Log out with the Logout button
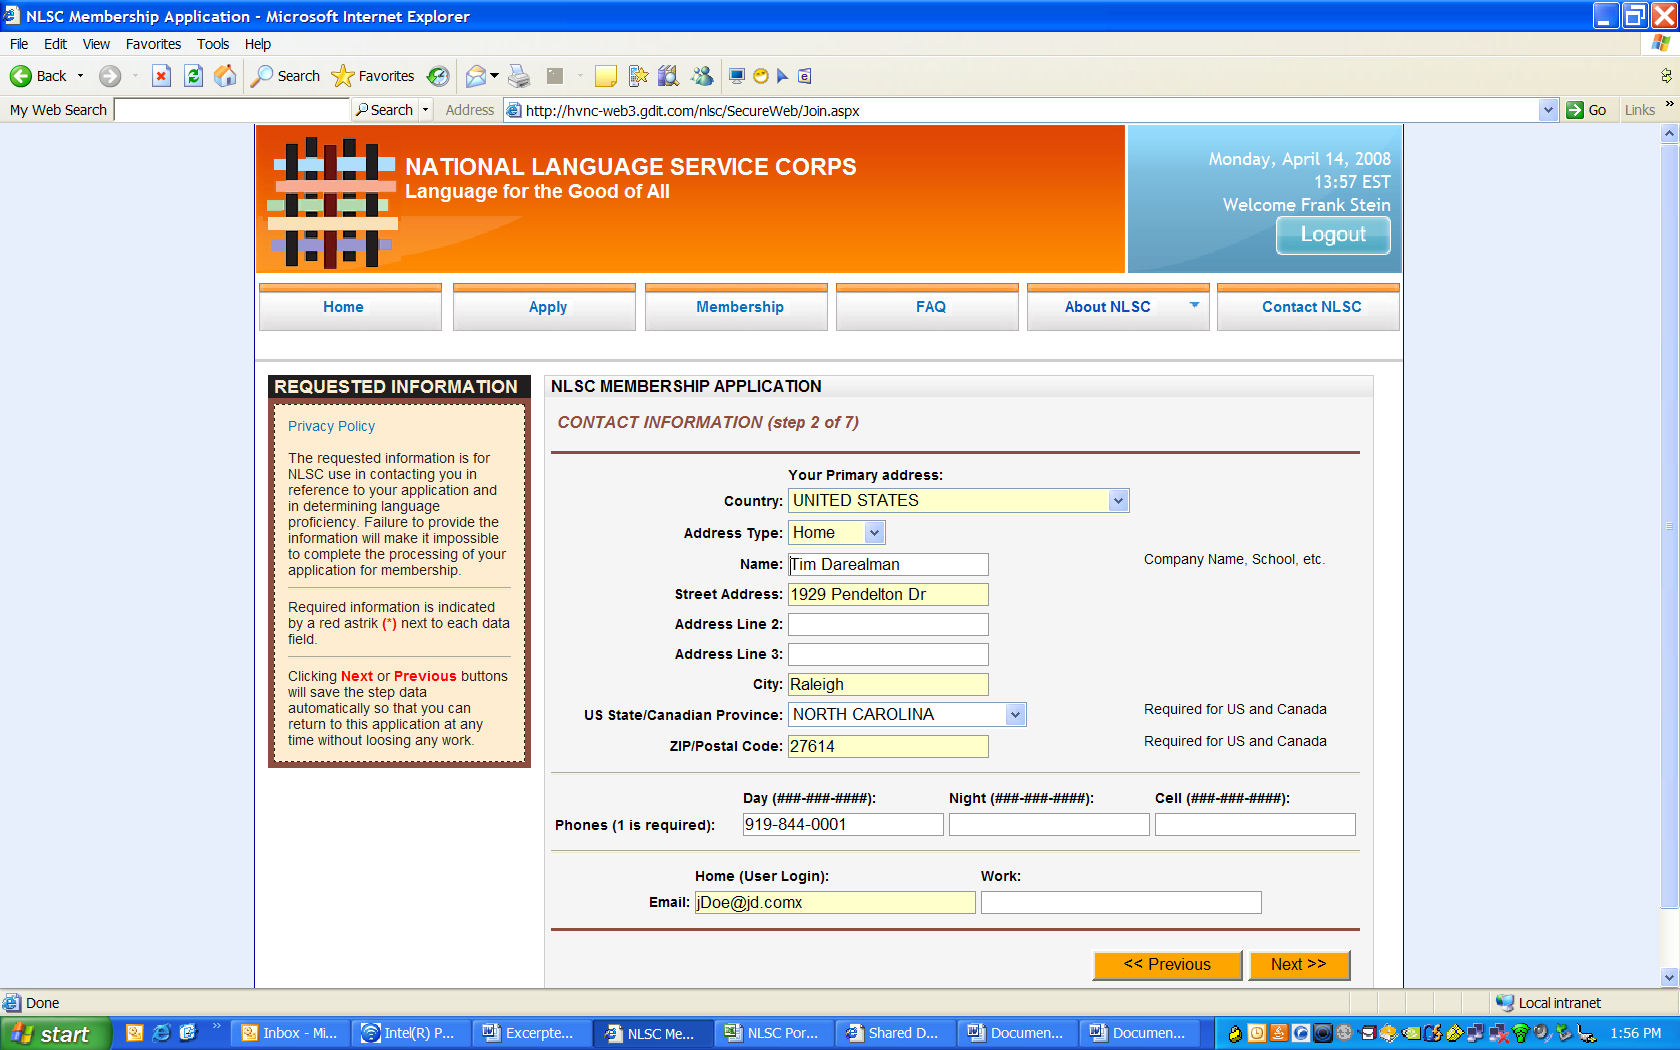The width and height of the screenshot is (1680, 1050). click(x=1333, y=235)
